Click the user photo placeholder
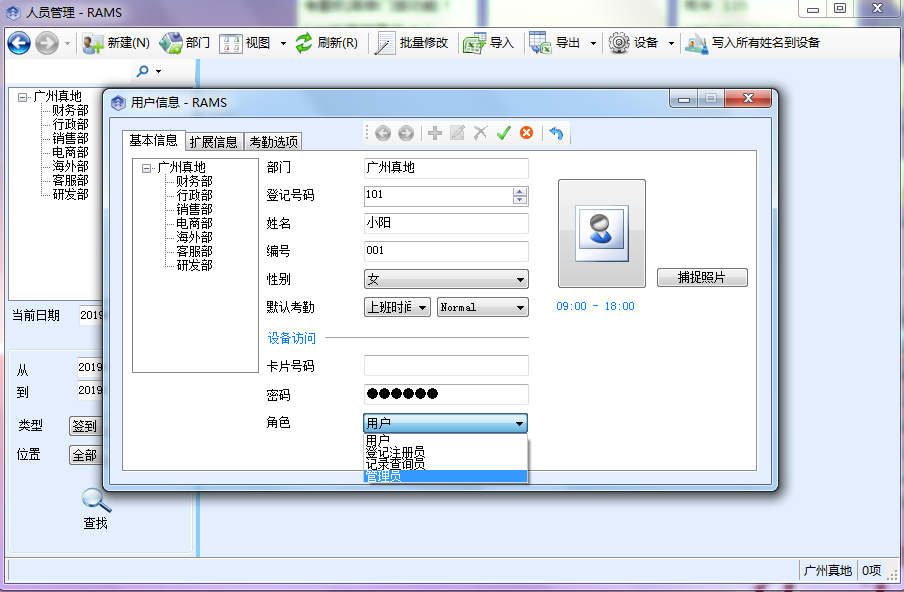This screenshot has height=592, width=904. pos(602,233)
